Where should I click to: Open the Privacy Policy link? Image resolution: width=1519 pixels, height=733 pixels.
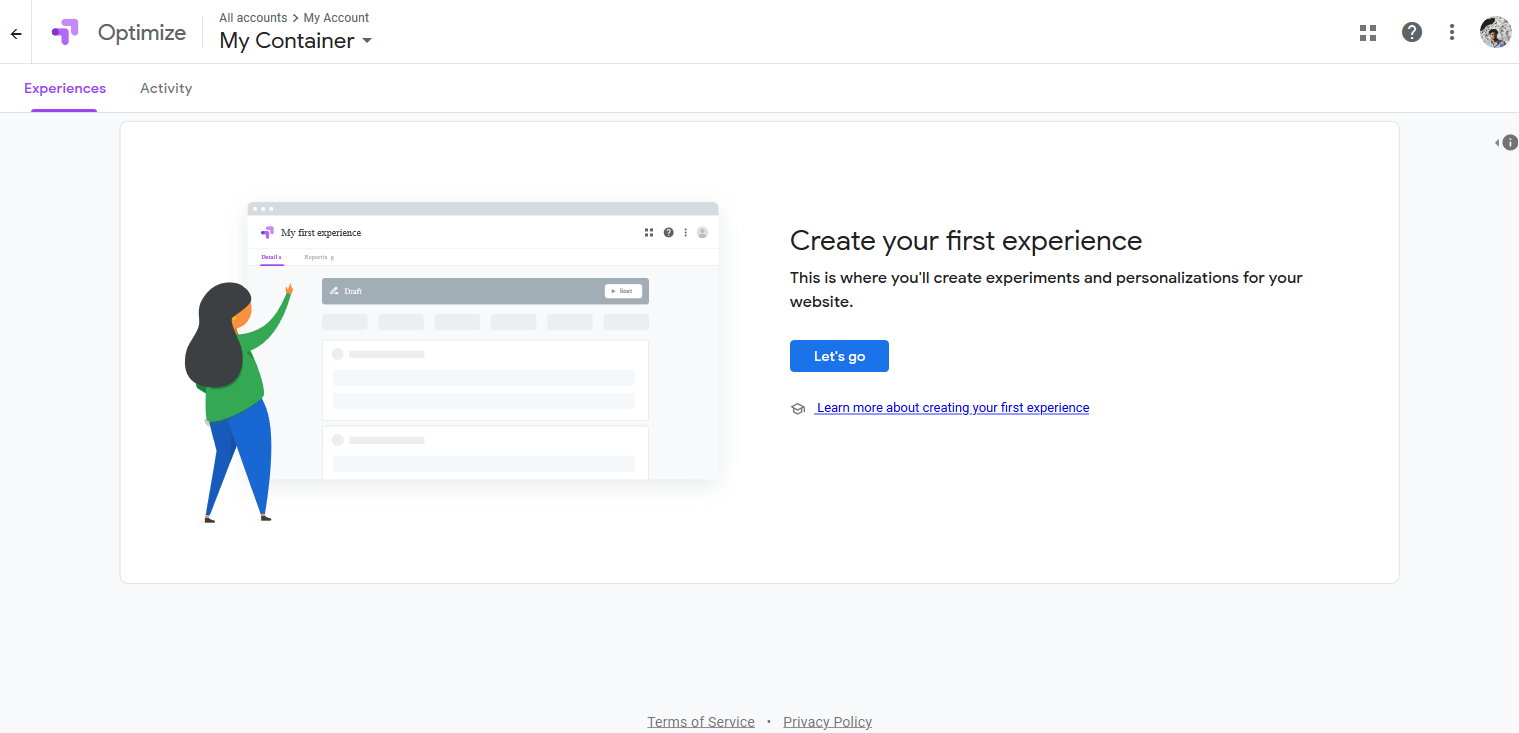(x=827, y=722)
